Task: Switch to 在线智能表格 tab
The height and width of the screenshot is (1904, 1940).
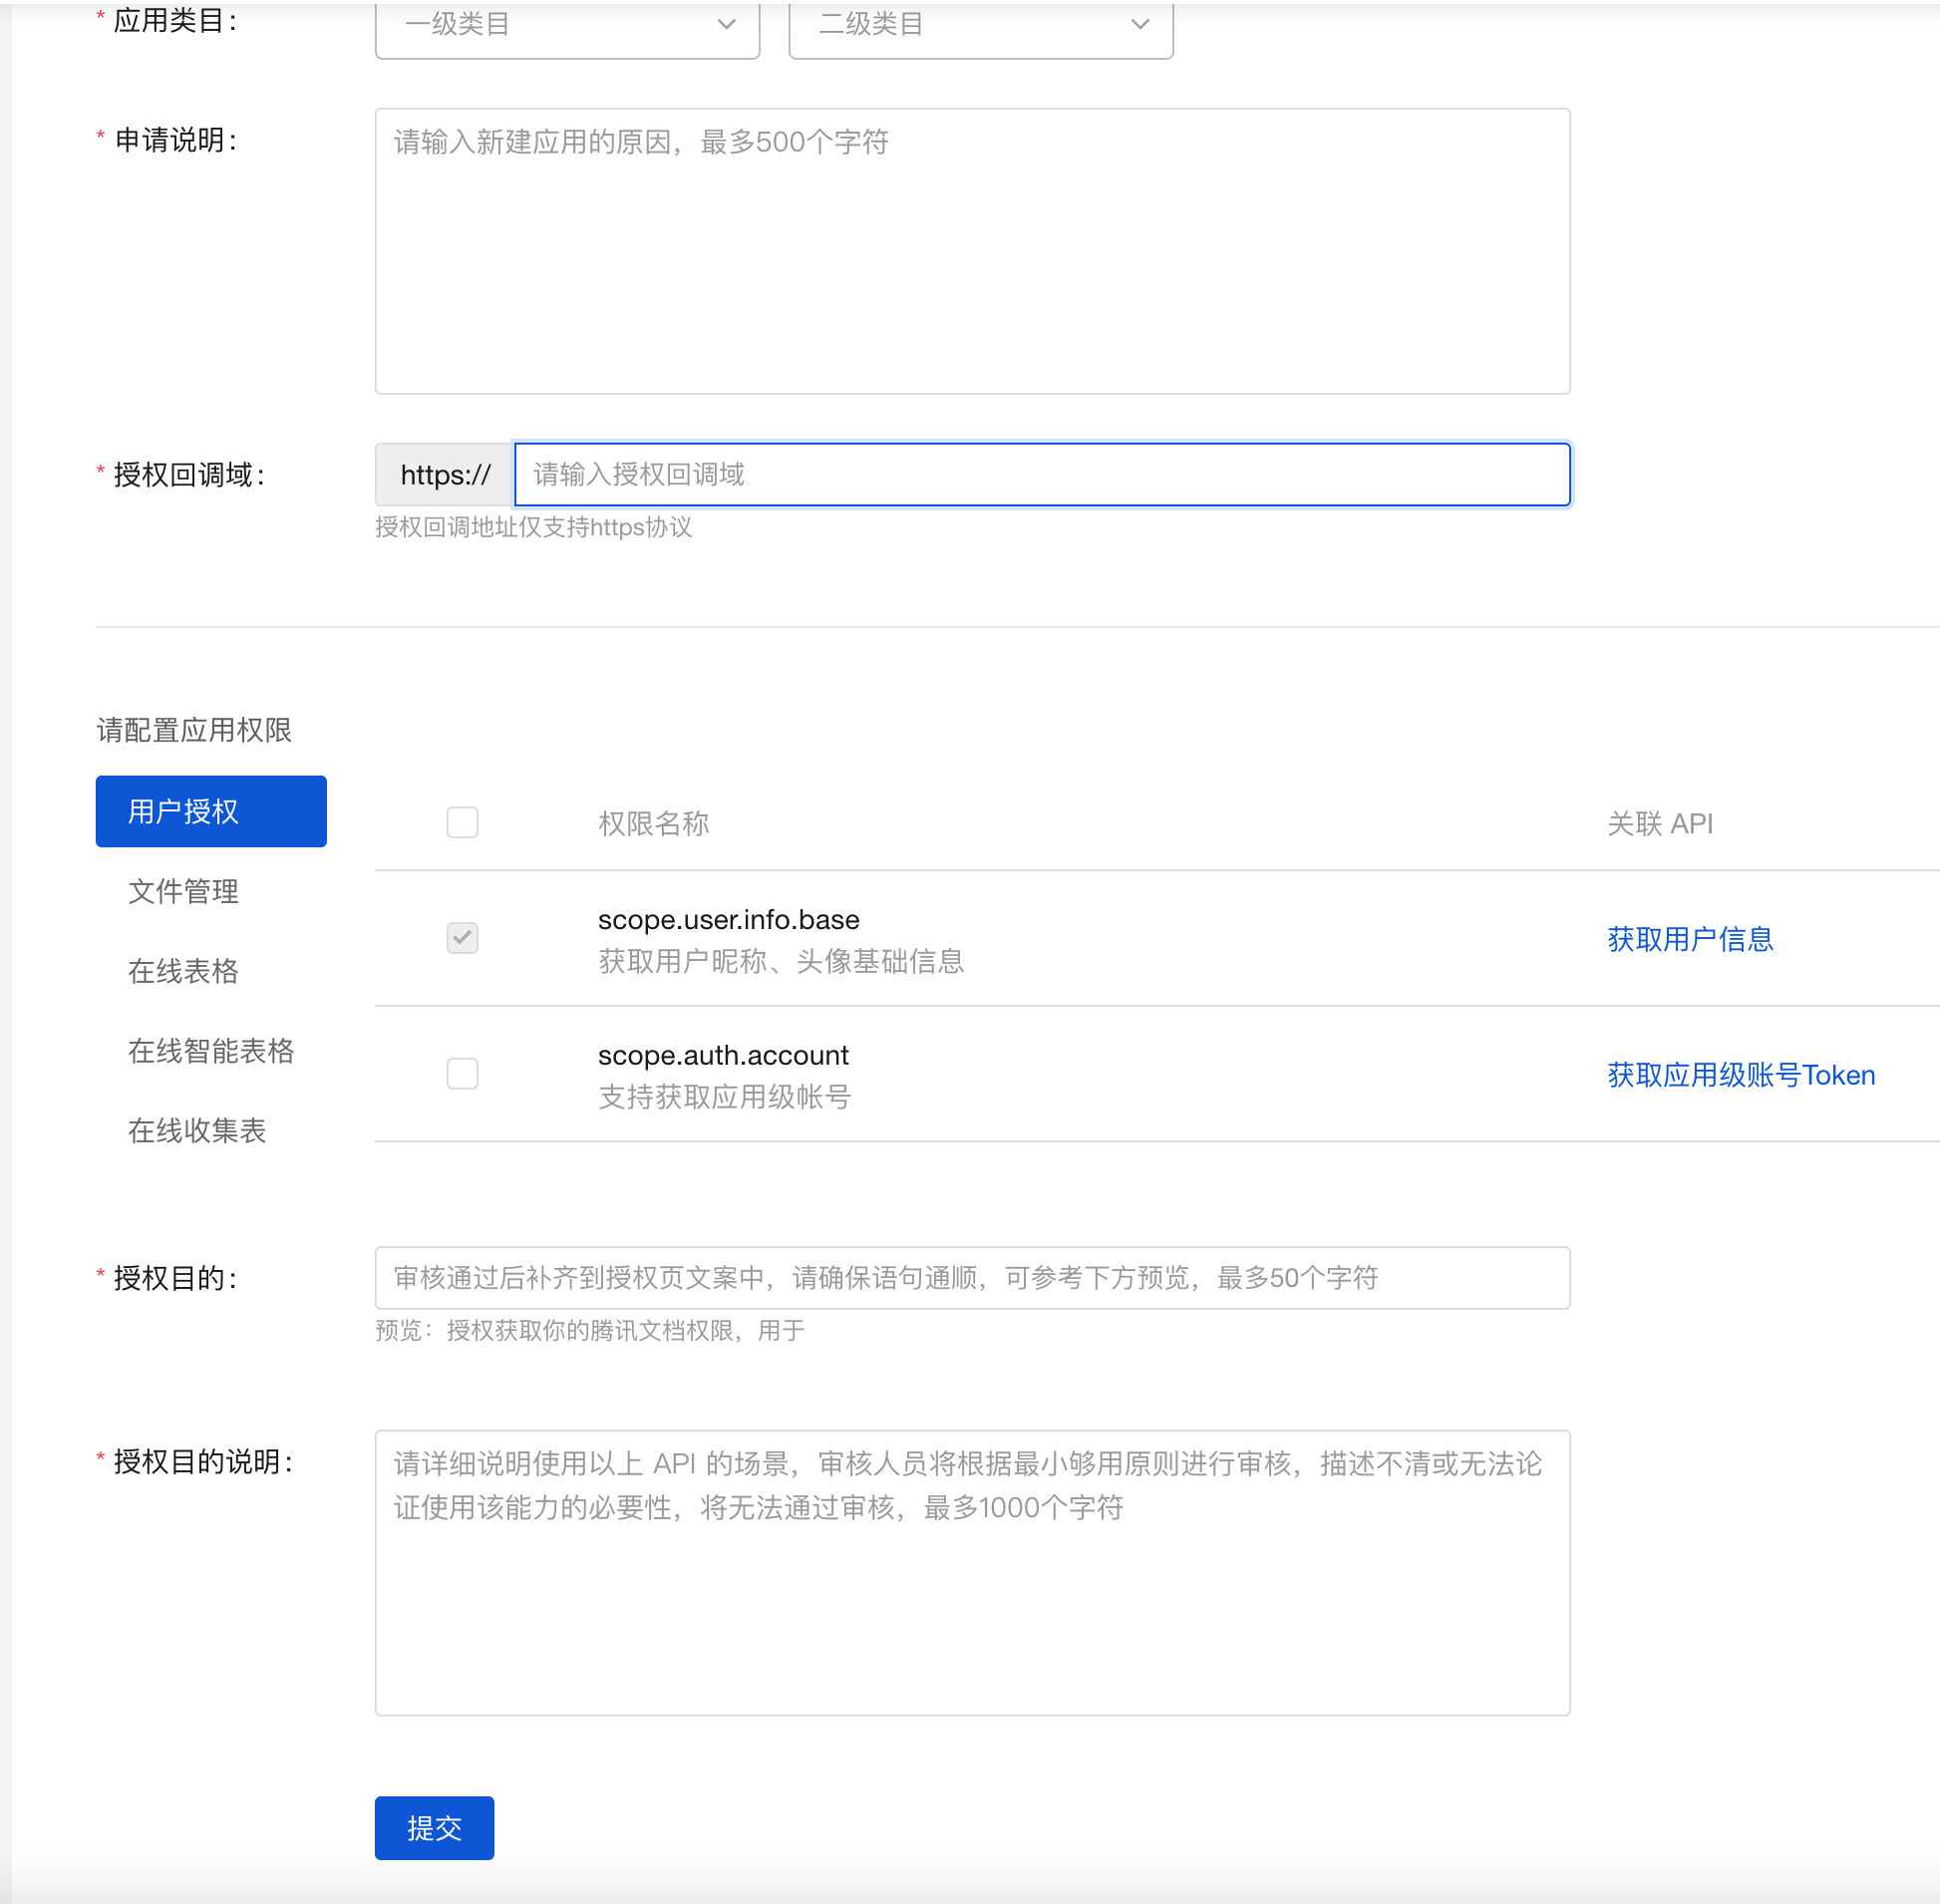Action: click(211, 1051)
